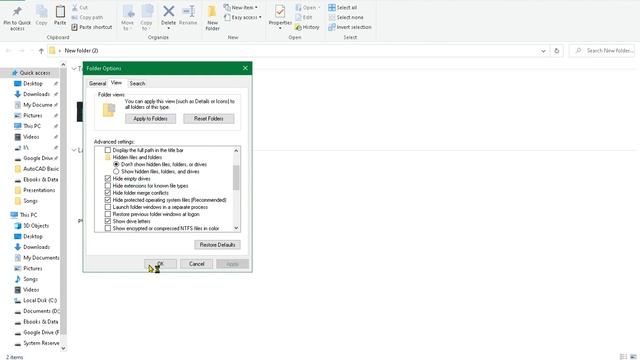Switch to the Search tab
640x360 pixels.
click(x=137, y=83)
